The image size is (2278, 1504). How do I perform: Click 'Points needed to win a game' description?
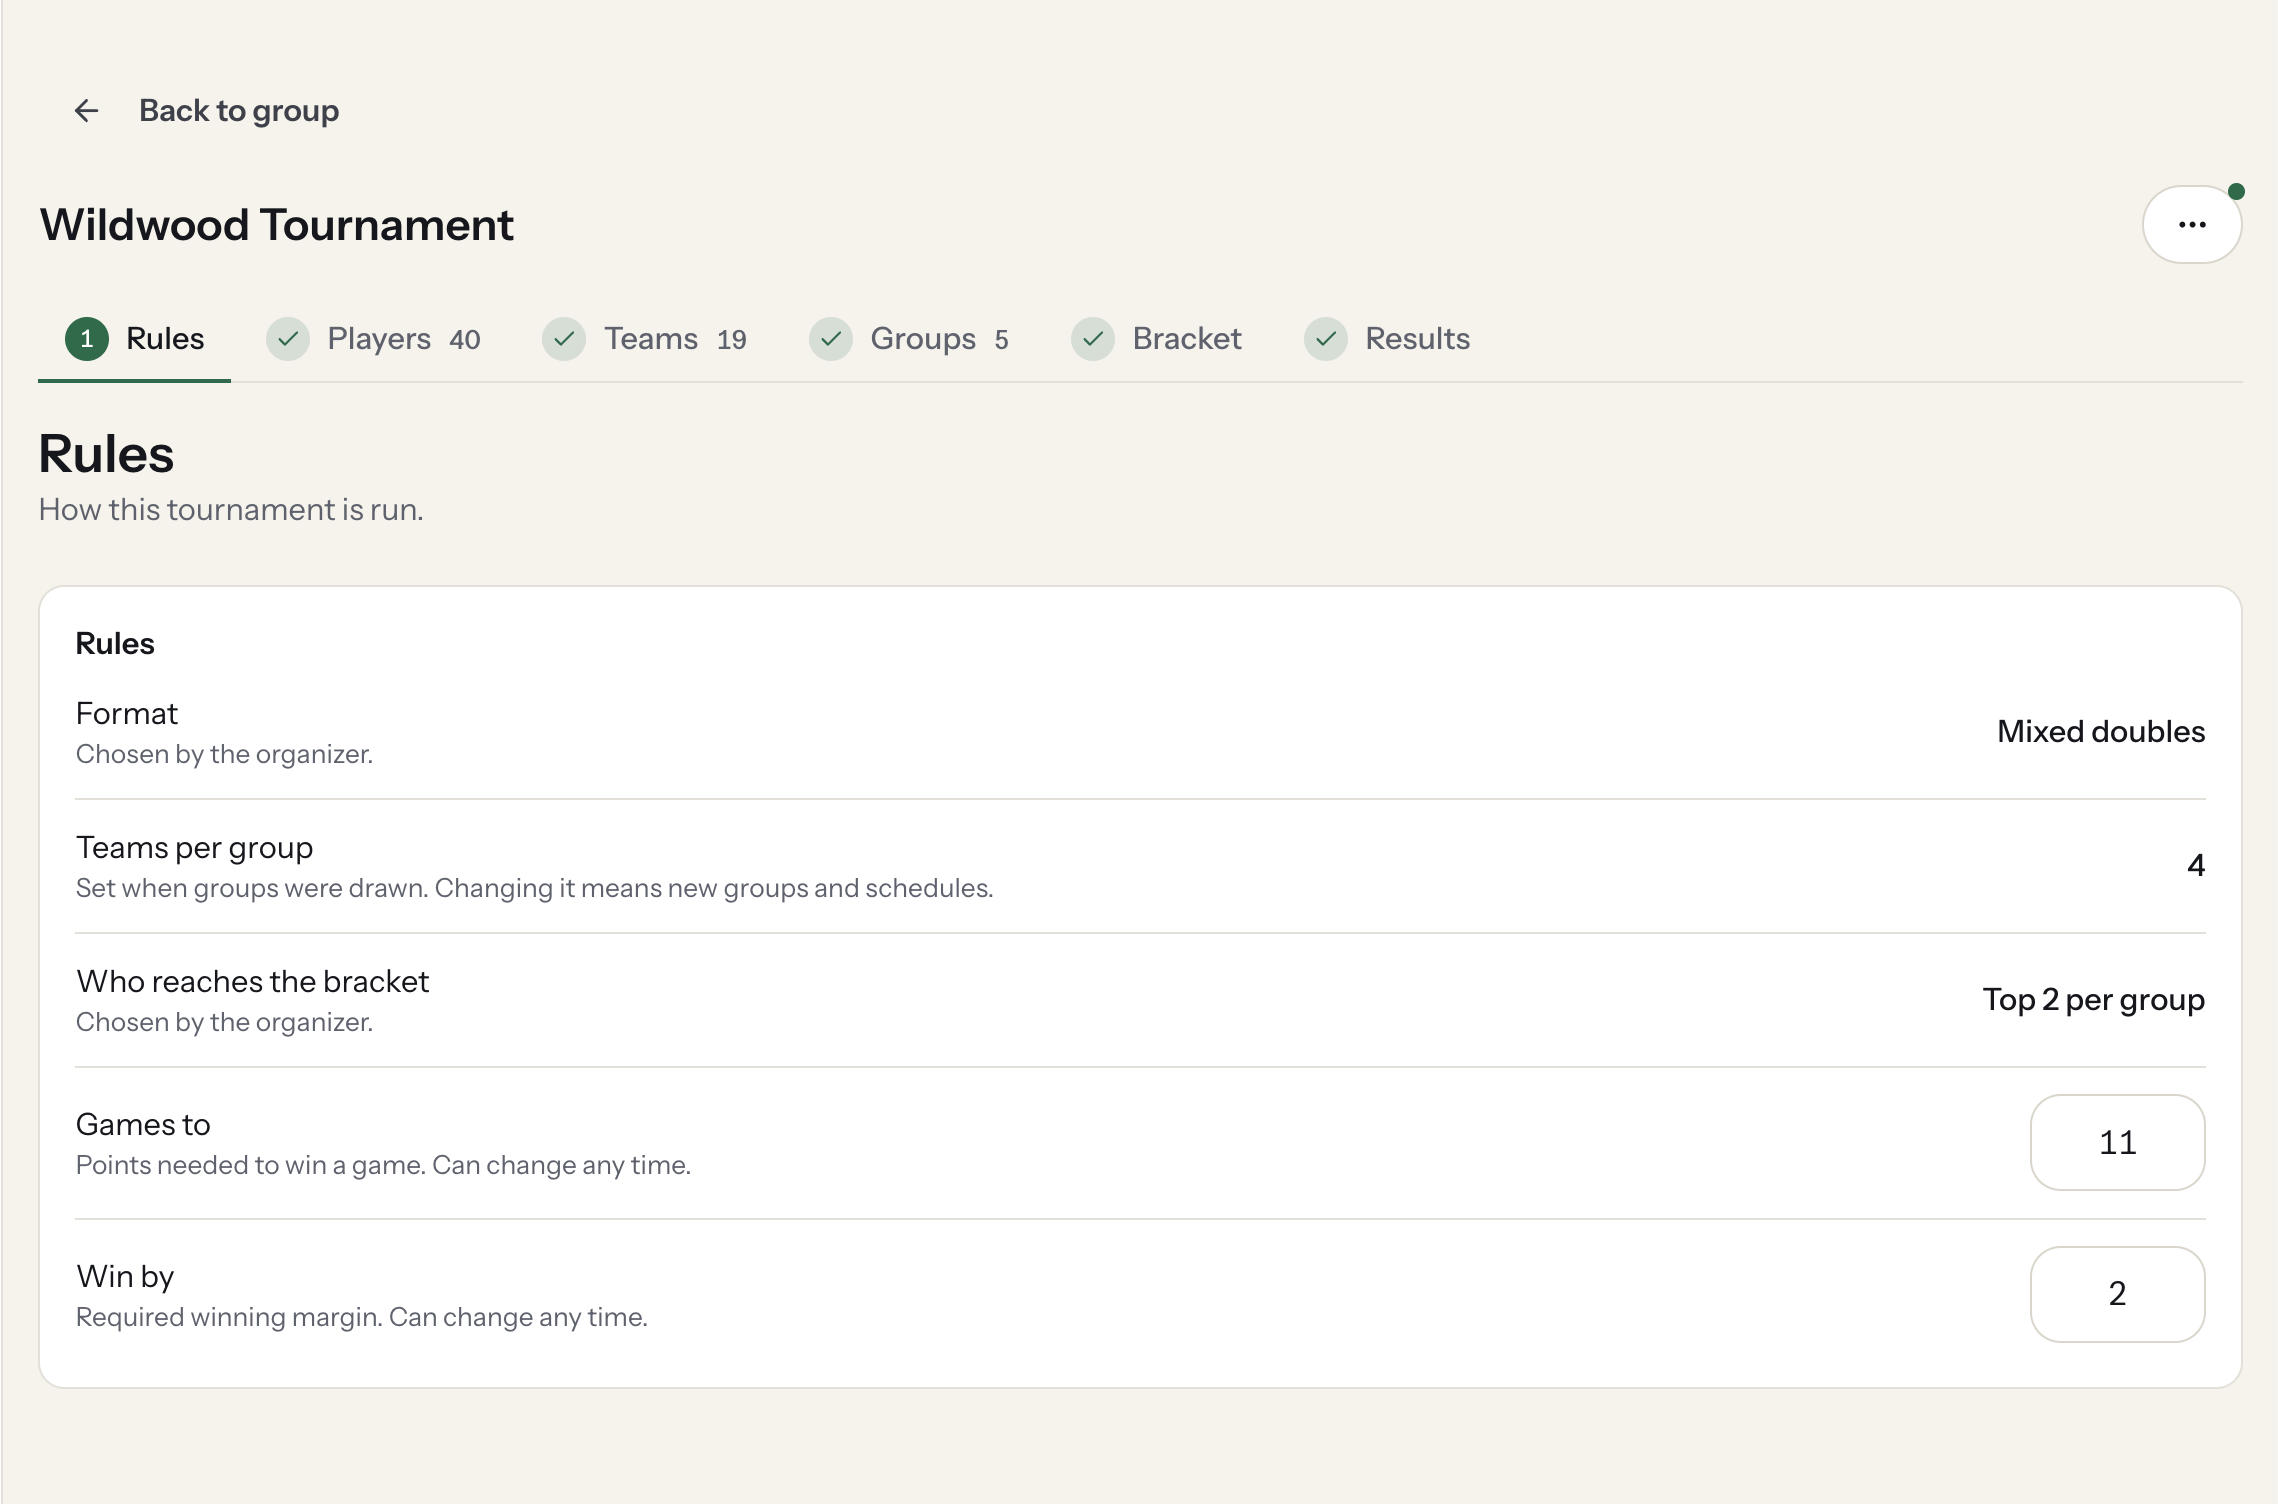coord(383,1166)
